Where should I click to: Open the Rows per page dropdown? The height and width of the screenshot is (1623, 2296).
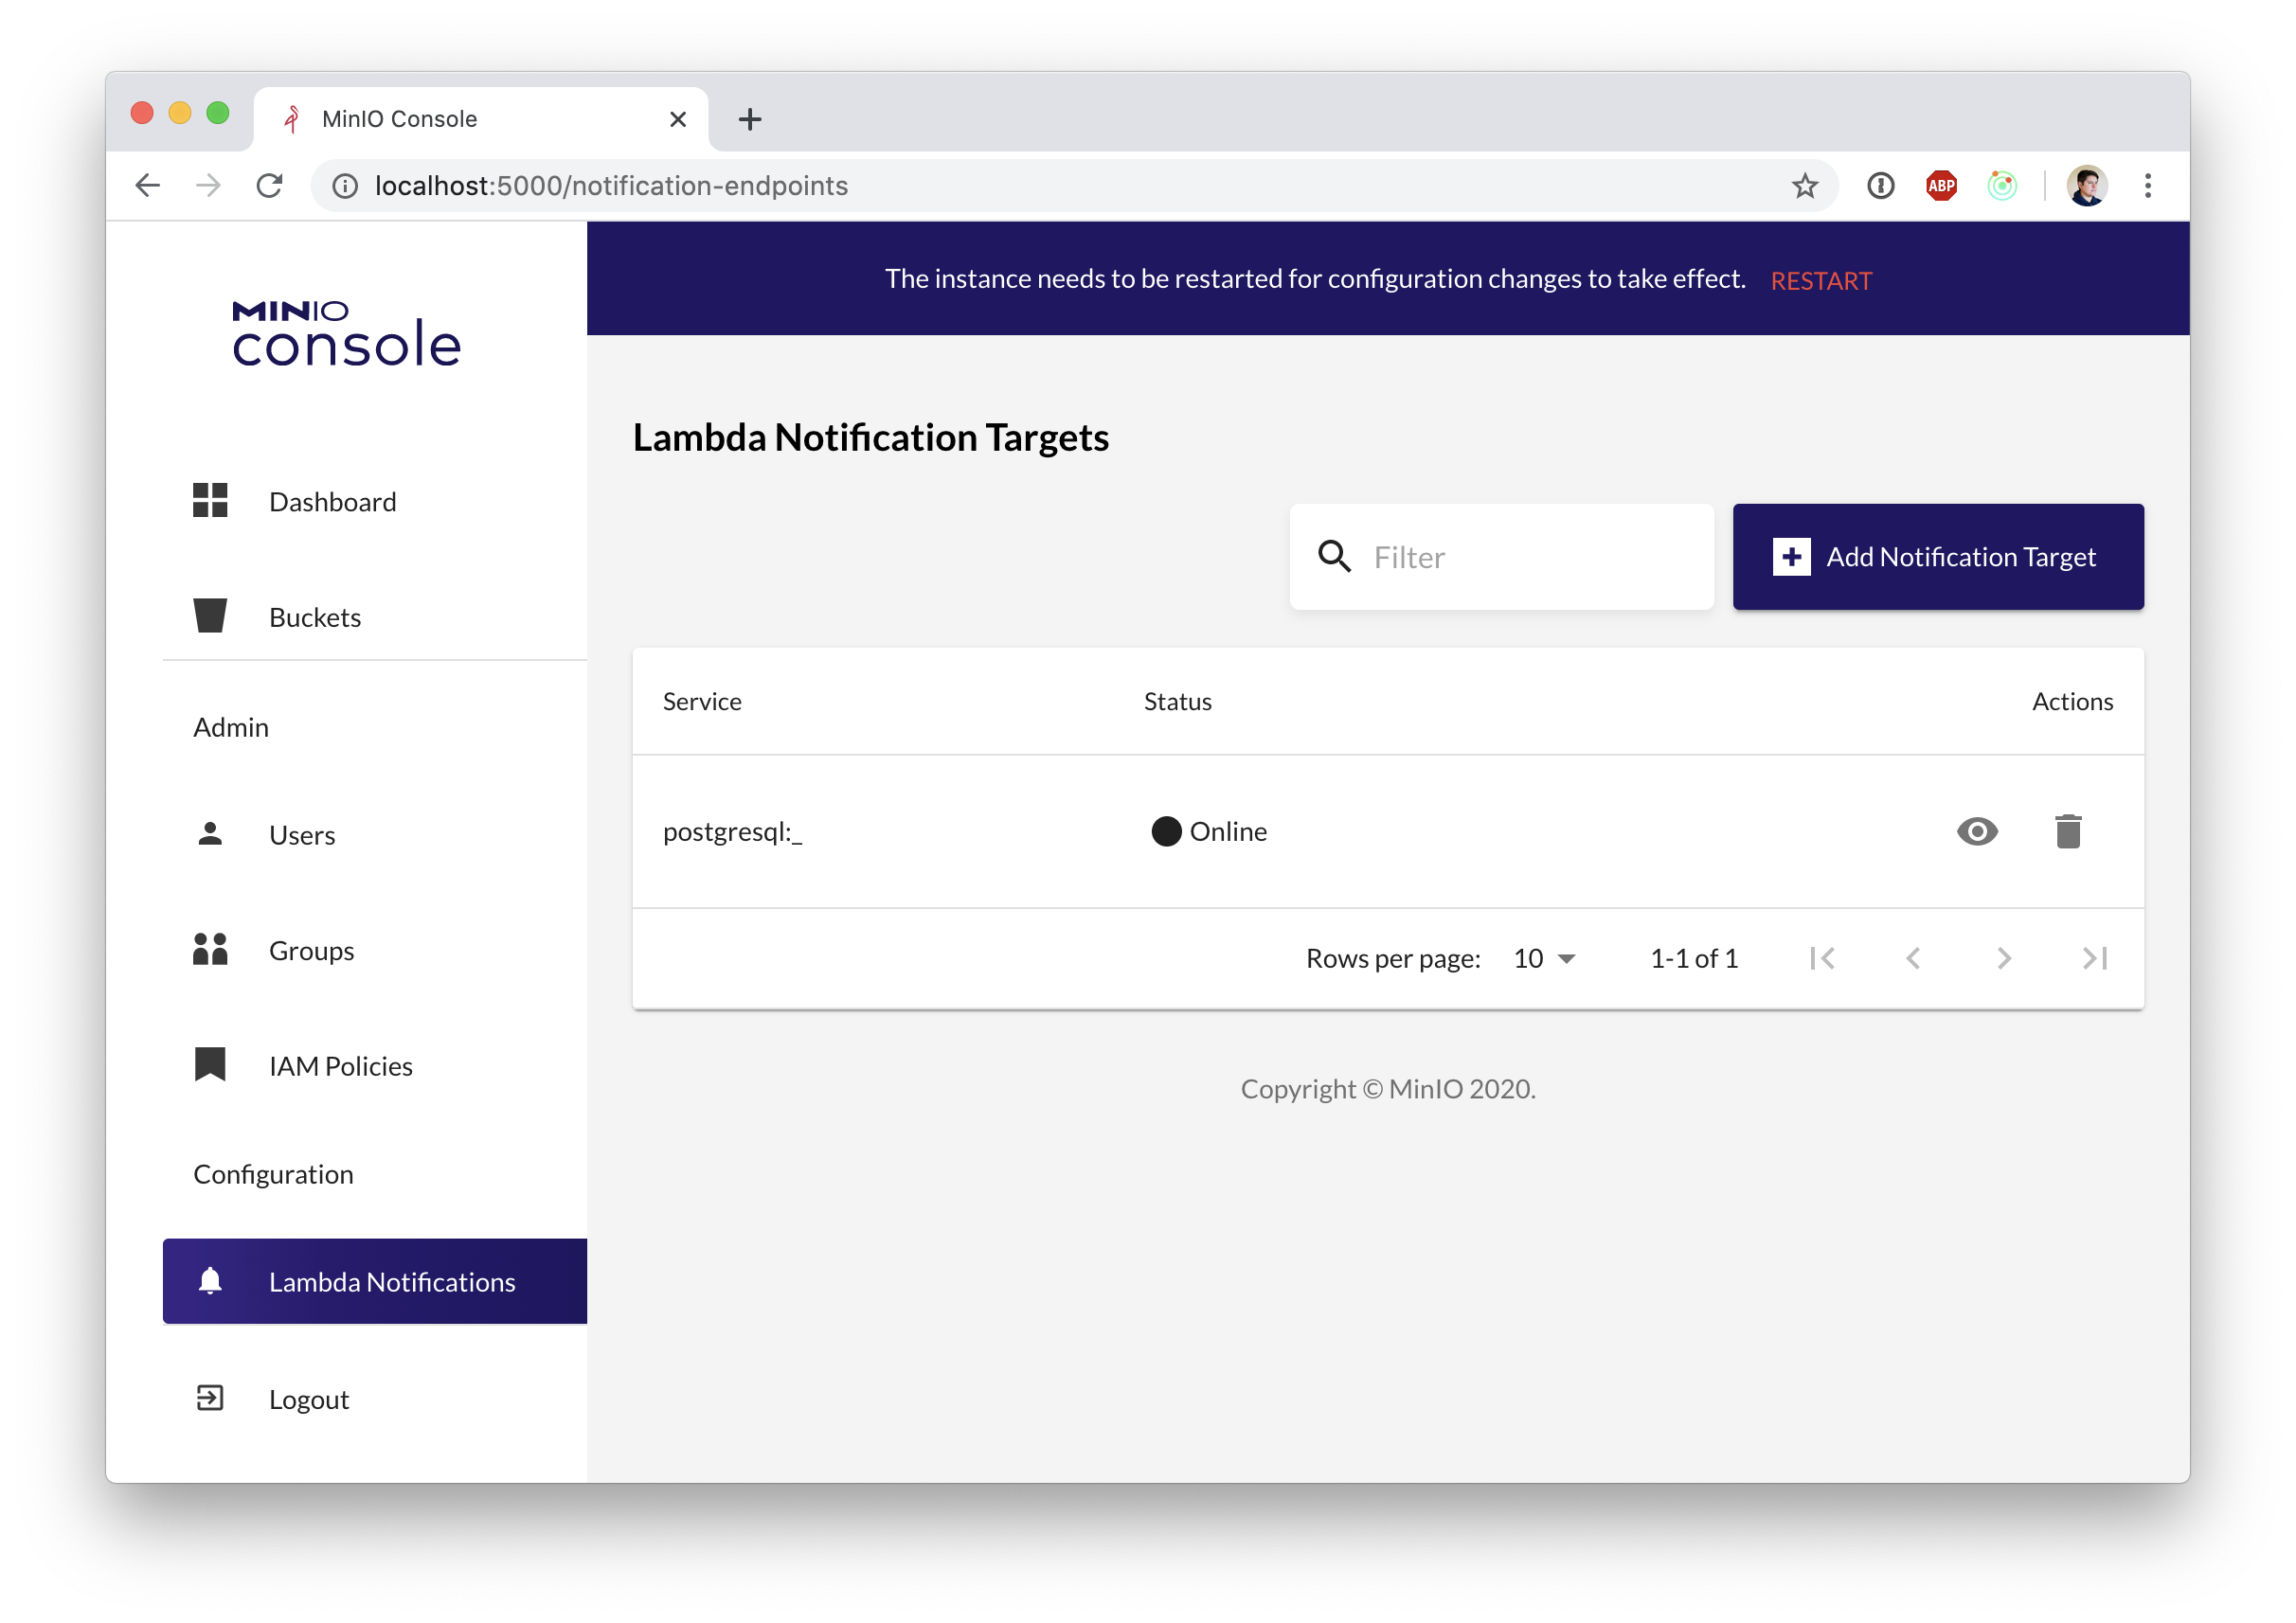1545,958
